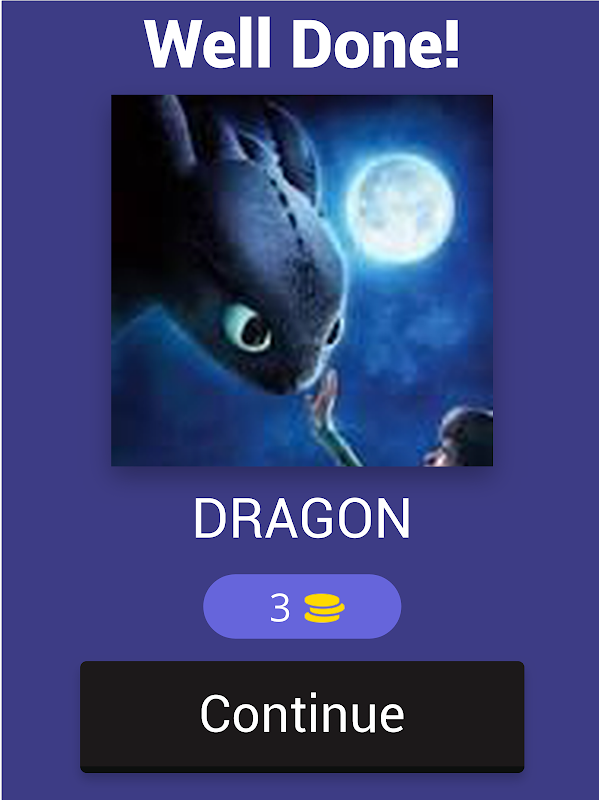Image resolution: width=599 pixels, height=800 pixels.
Task: Click the full moon in the picture
Action: (401, 208)
